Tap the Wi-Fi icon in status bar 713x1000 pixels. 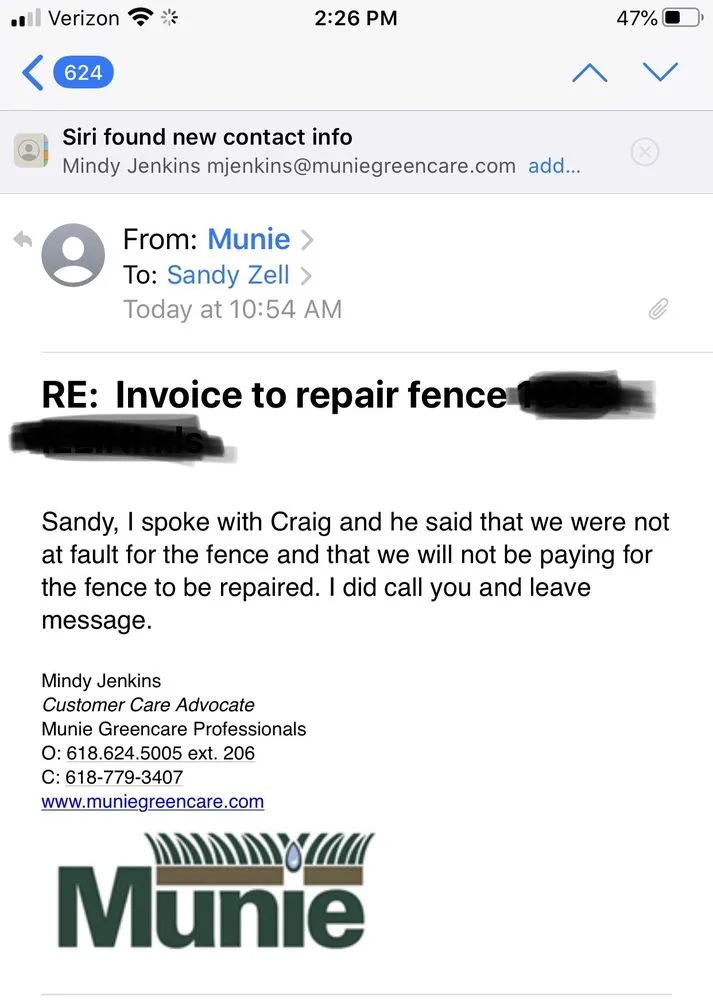point(141,18)
